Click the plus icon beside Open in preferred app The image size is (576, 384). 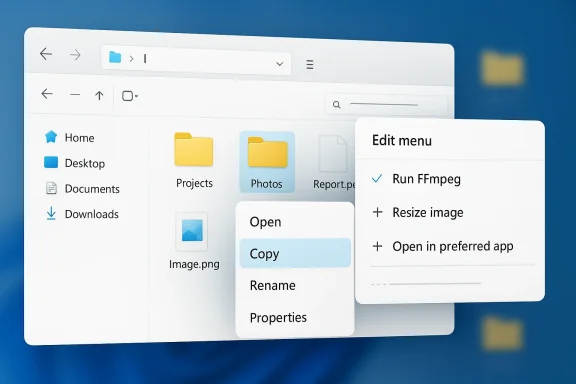[x=377, y=246]
